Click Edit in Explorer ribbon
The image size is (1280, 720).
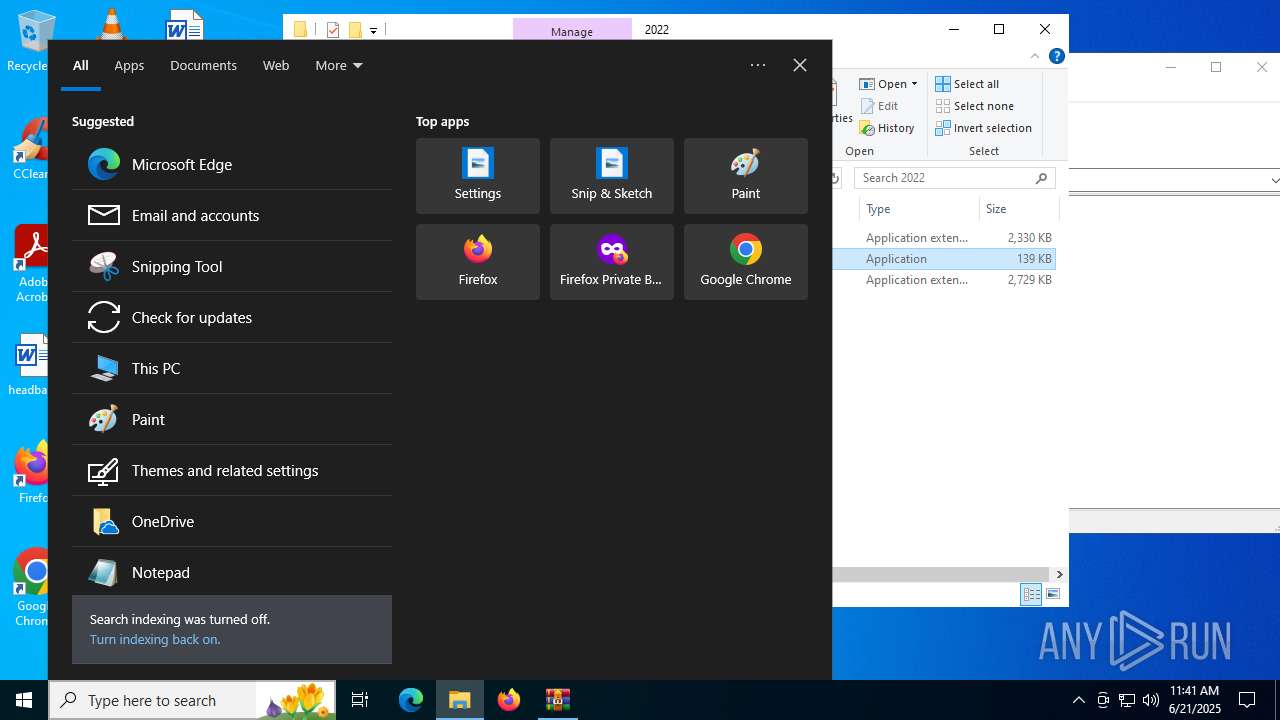(879, 106)
